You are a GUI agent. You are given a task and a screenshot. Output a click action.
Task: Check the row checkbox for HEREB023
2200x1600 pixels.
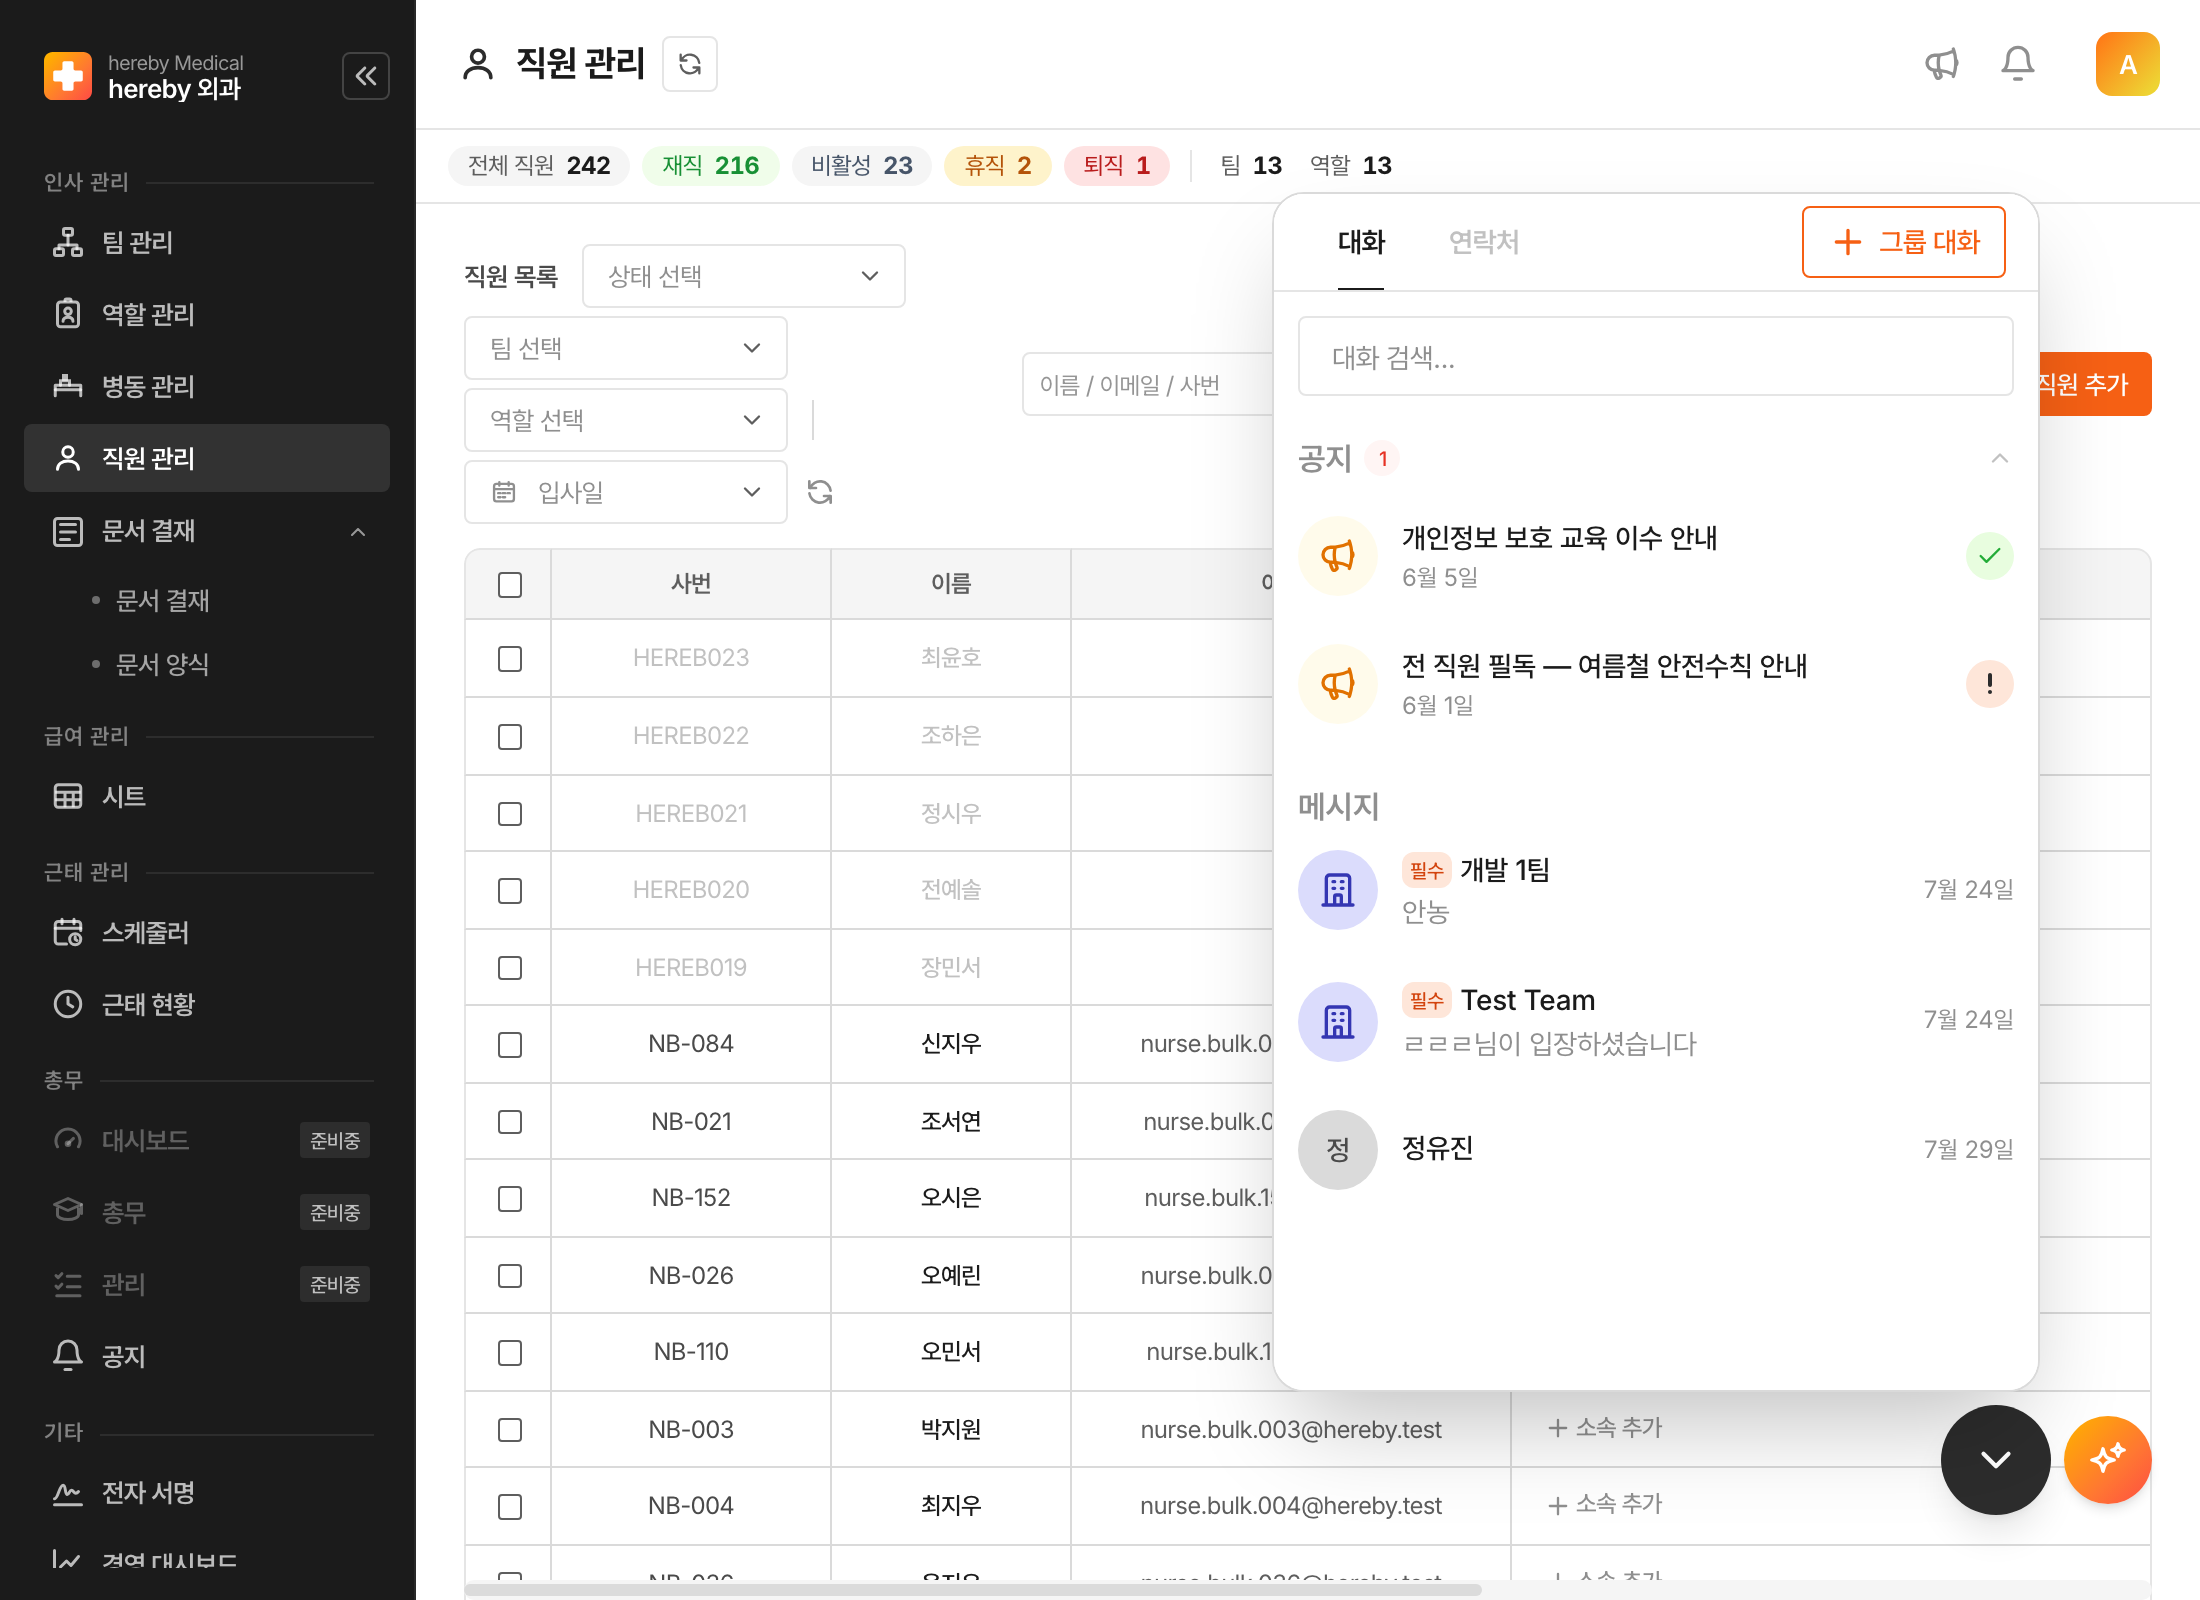click(510, 659)
